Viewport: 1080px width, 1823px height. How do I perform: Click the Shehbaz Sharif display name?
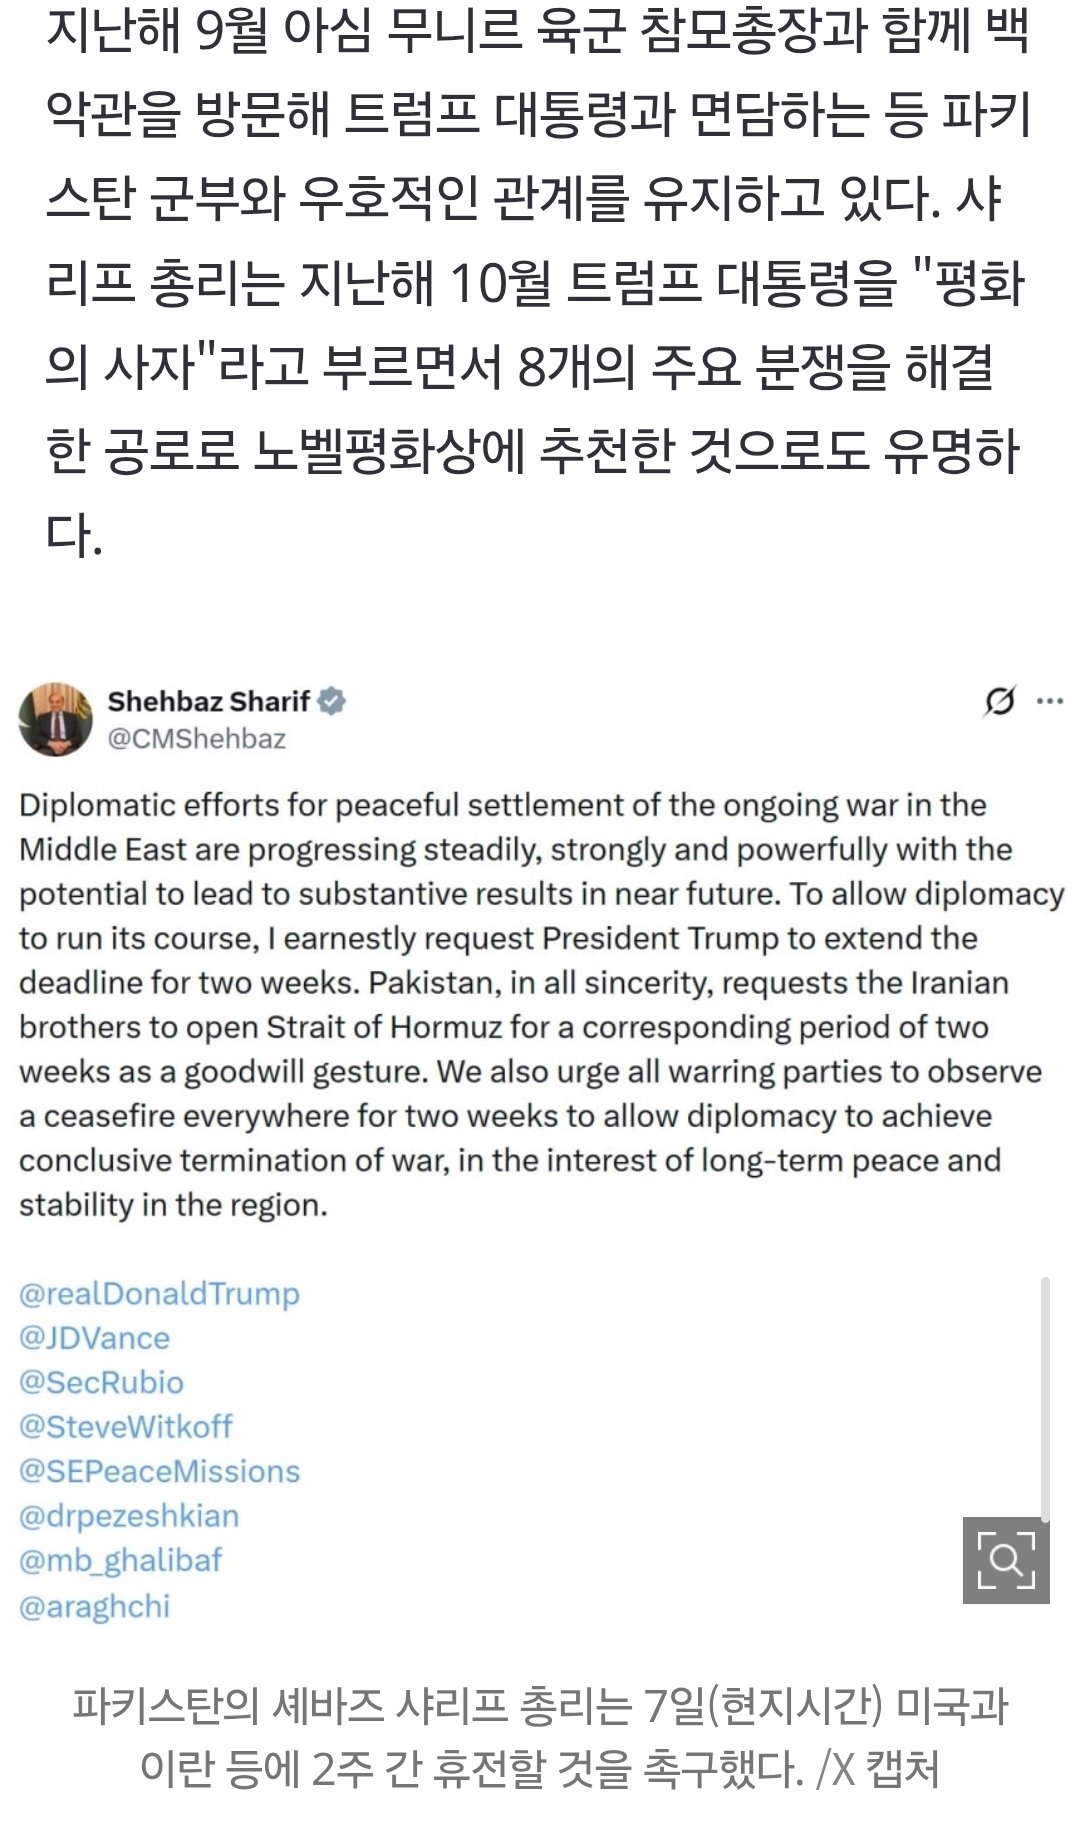click(x=209, y=701)
